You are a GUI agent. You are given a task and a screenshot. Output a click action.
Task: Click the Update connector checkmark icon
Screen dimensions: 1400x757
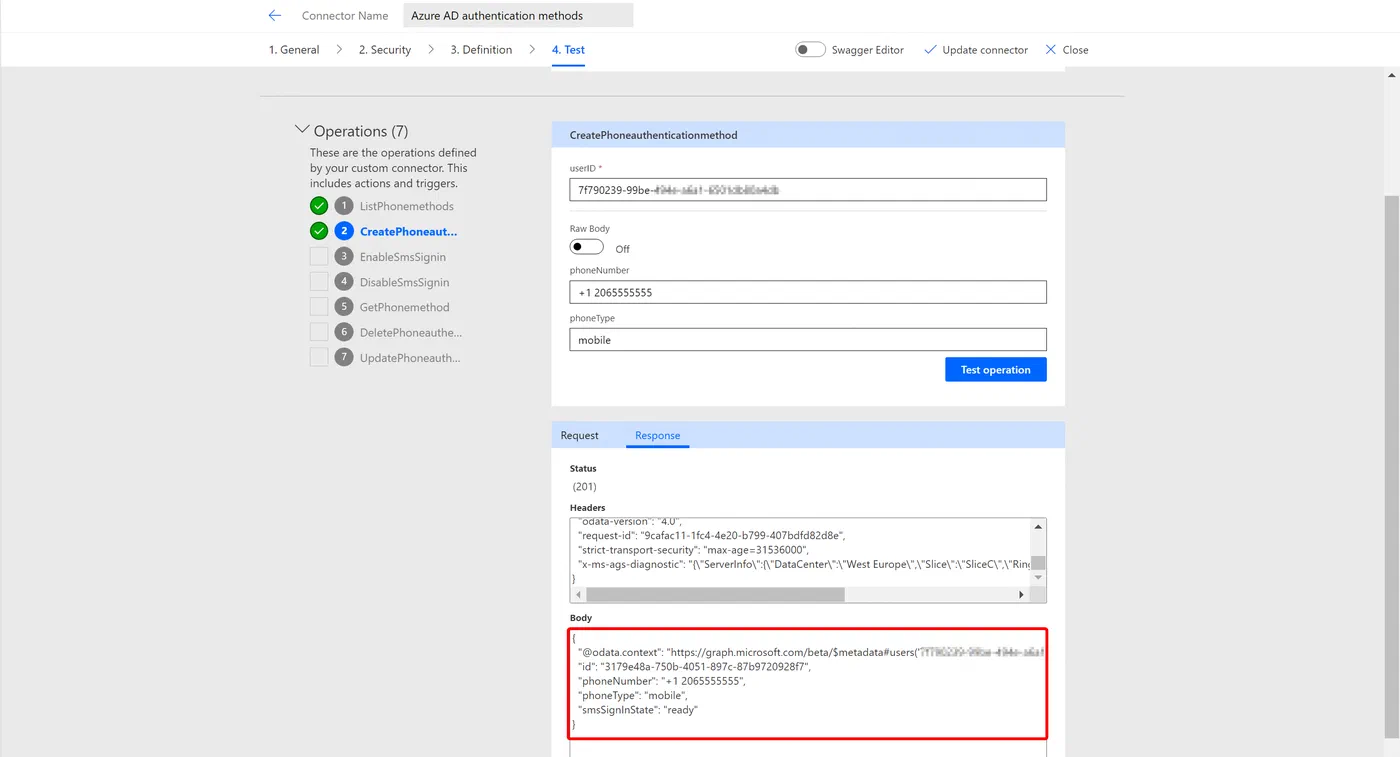click(x=930, y=49)
